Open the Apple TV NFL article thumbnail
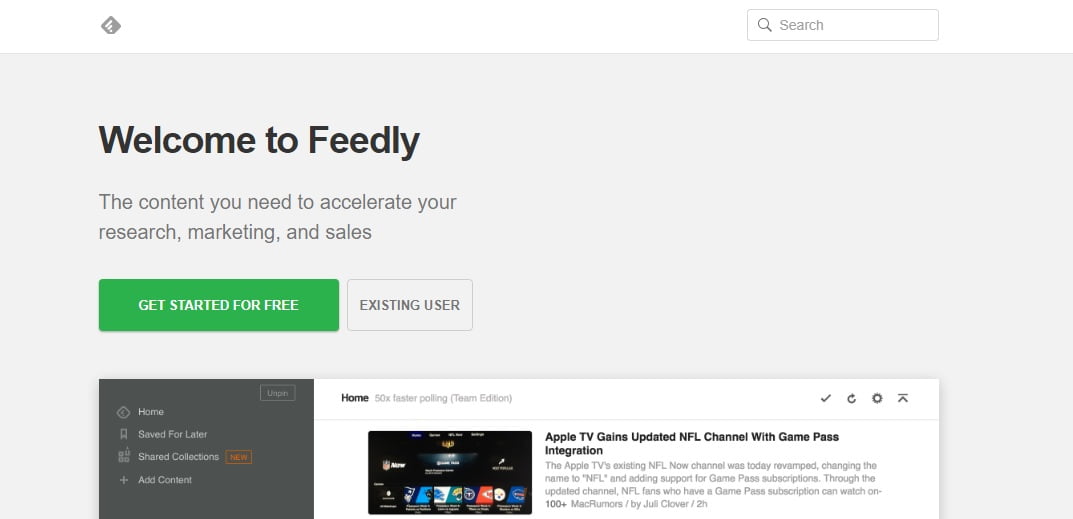This screenshot has height=519, width=1073. 450,472
